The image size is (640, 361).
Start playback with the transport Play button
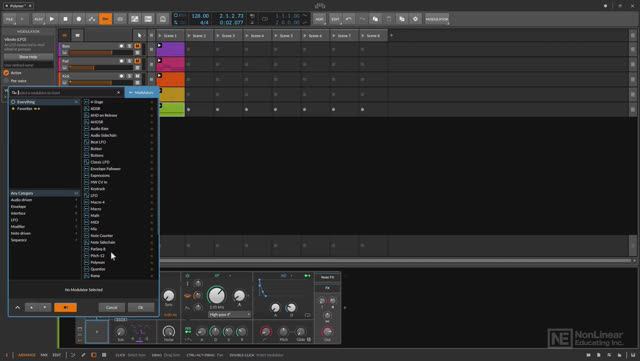[52, 19]
